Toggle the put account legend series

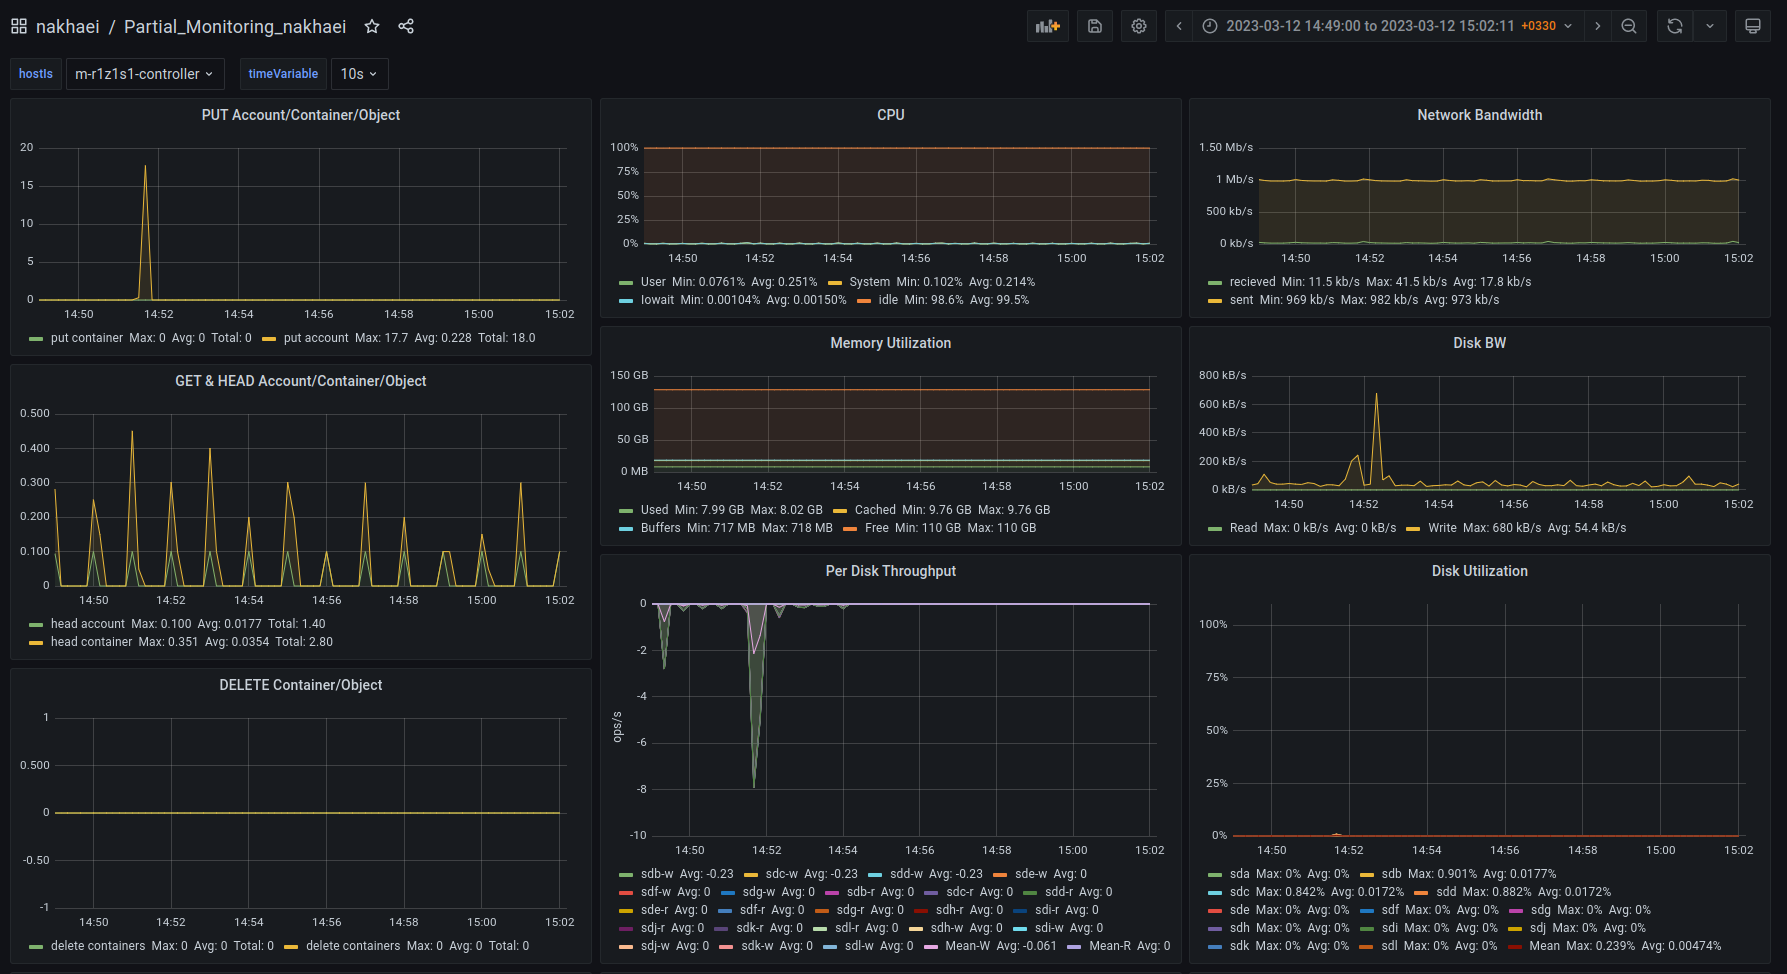click(x=315, y=338)
